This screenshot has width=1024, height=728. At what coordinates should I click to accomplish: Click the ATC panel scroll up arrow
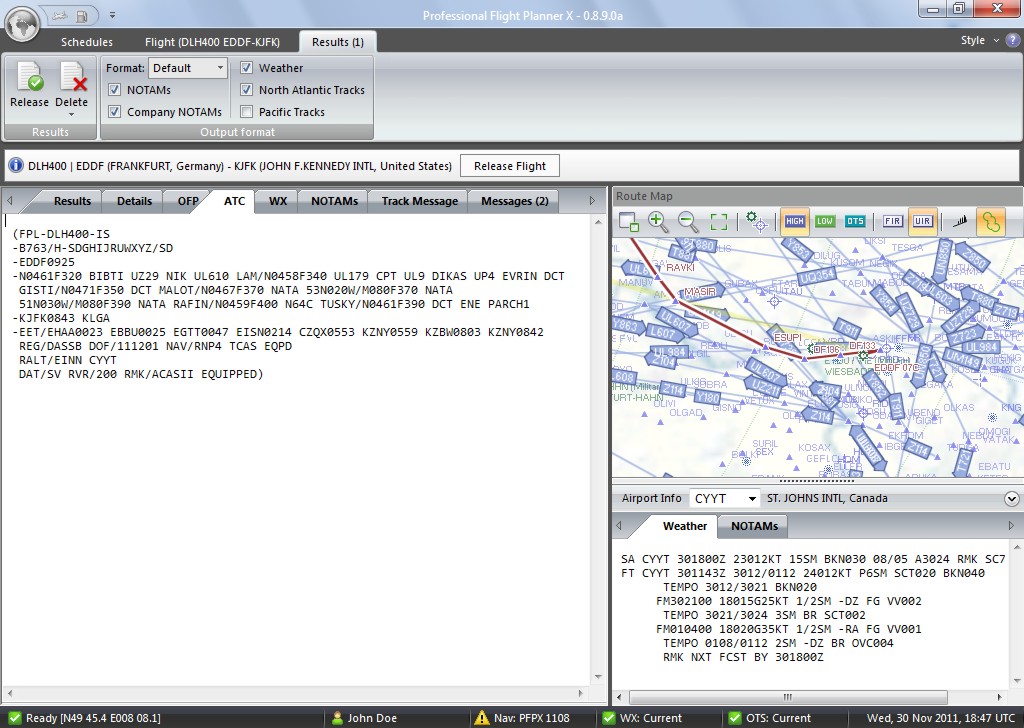598,223
